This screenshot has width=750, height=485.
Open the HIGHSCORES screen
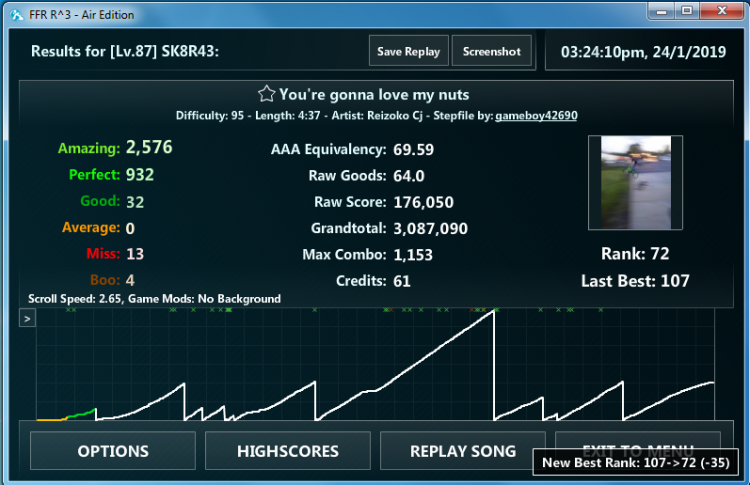coord(288,451)
